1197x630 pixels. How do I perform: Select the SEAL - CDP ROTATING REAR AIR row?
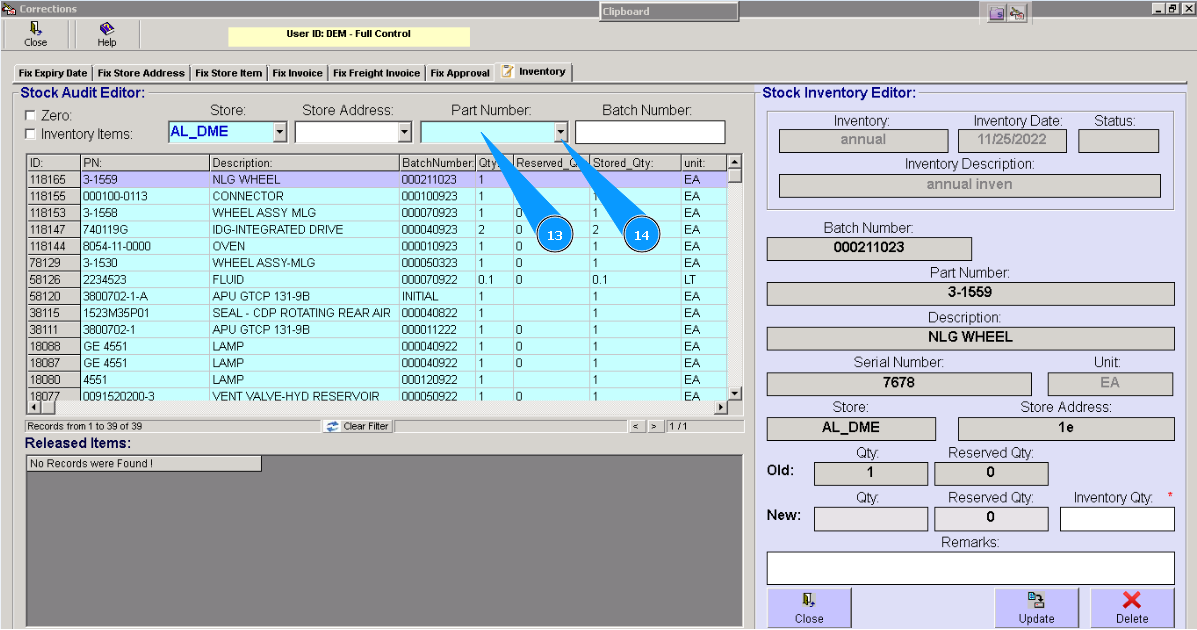(x=377, y=313)
